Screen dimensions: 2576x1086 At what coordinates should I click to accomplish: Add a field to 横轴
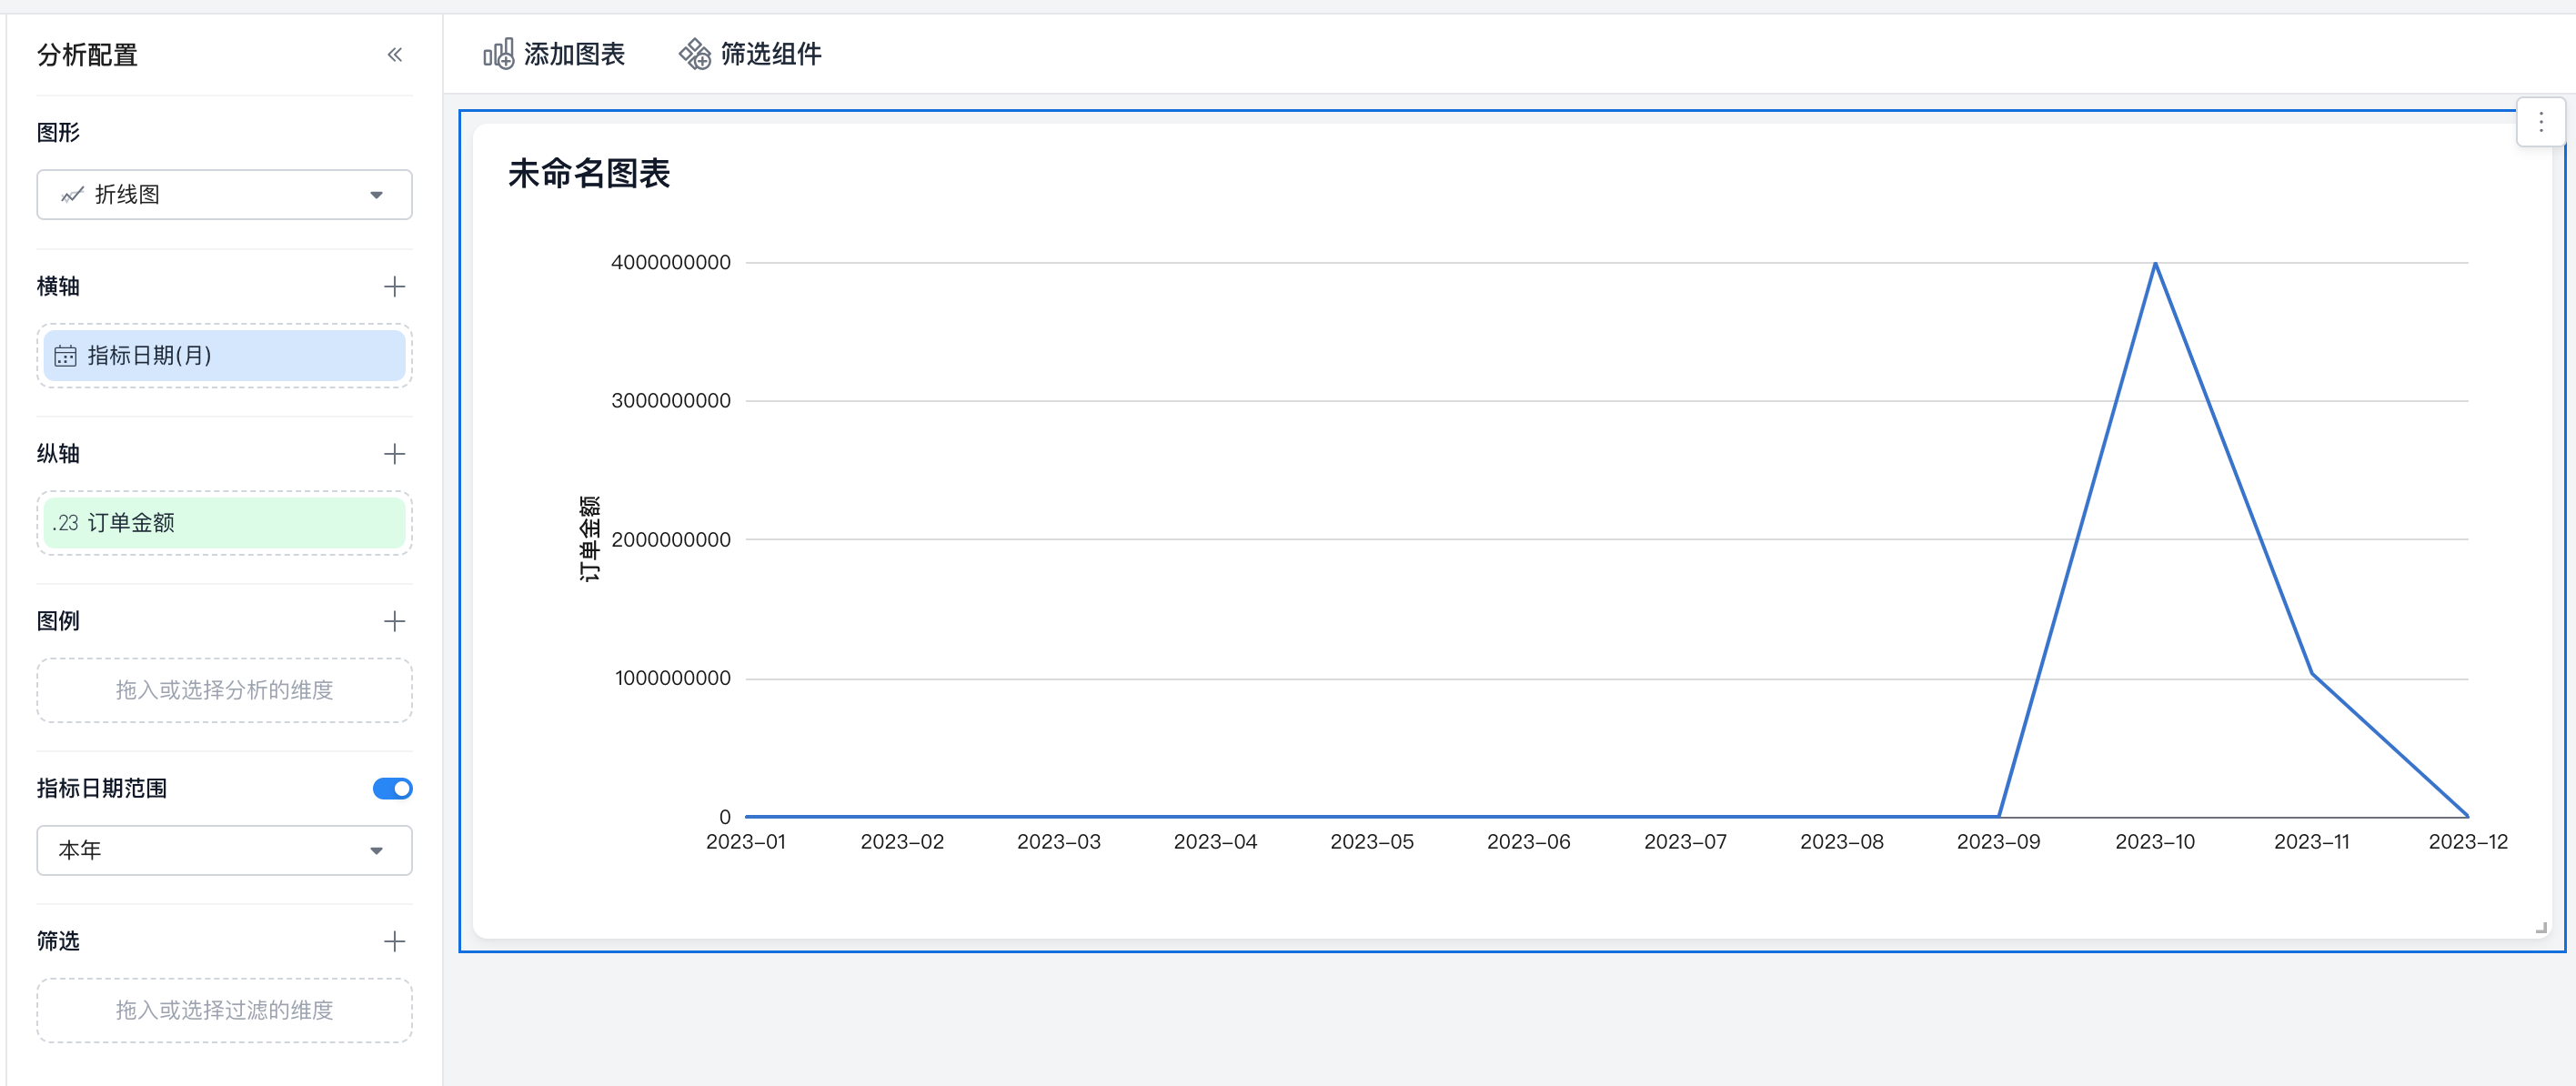pos(394,287)
